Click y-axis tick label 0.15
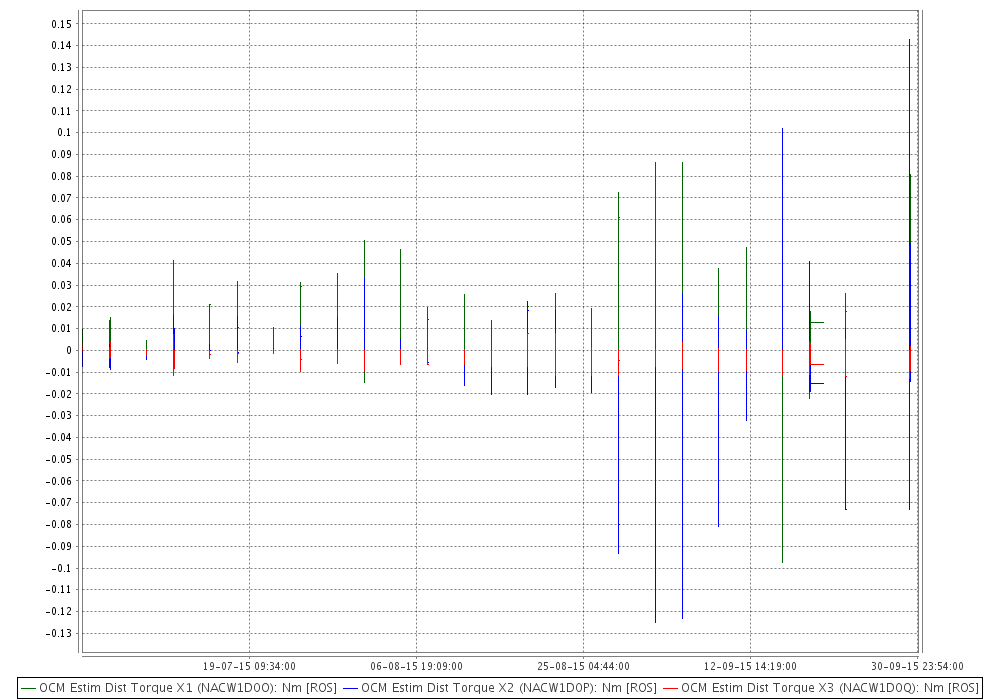Screen dimensions: 1000x700 tap(62, 24)
